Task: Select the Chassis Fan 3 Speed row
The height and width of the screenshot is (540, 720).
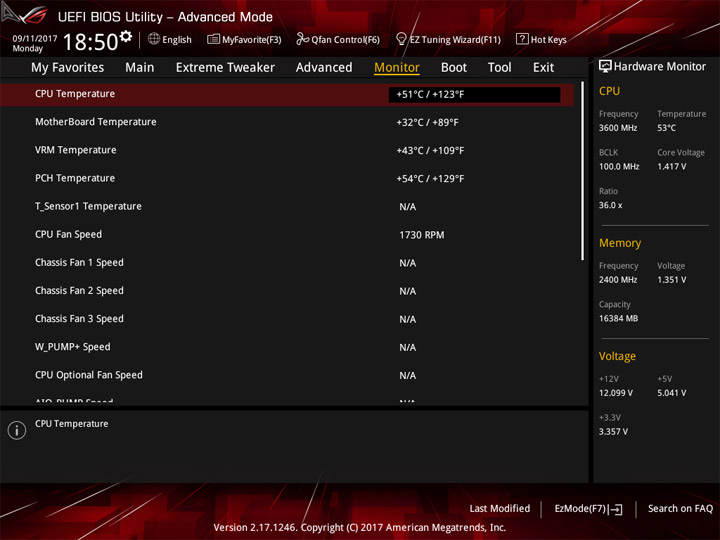Action: pyautogui.click(x=287, y=319)
